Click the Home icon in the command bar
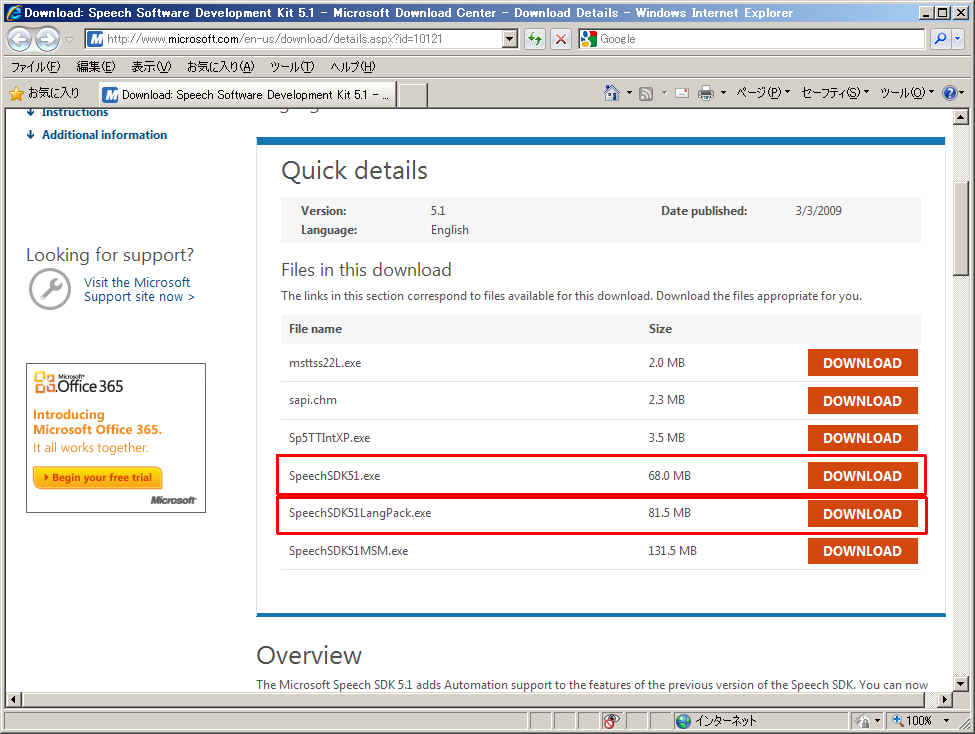 click(x=612, y=93)
